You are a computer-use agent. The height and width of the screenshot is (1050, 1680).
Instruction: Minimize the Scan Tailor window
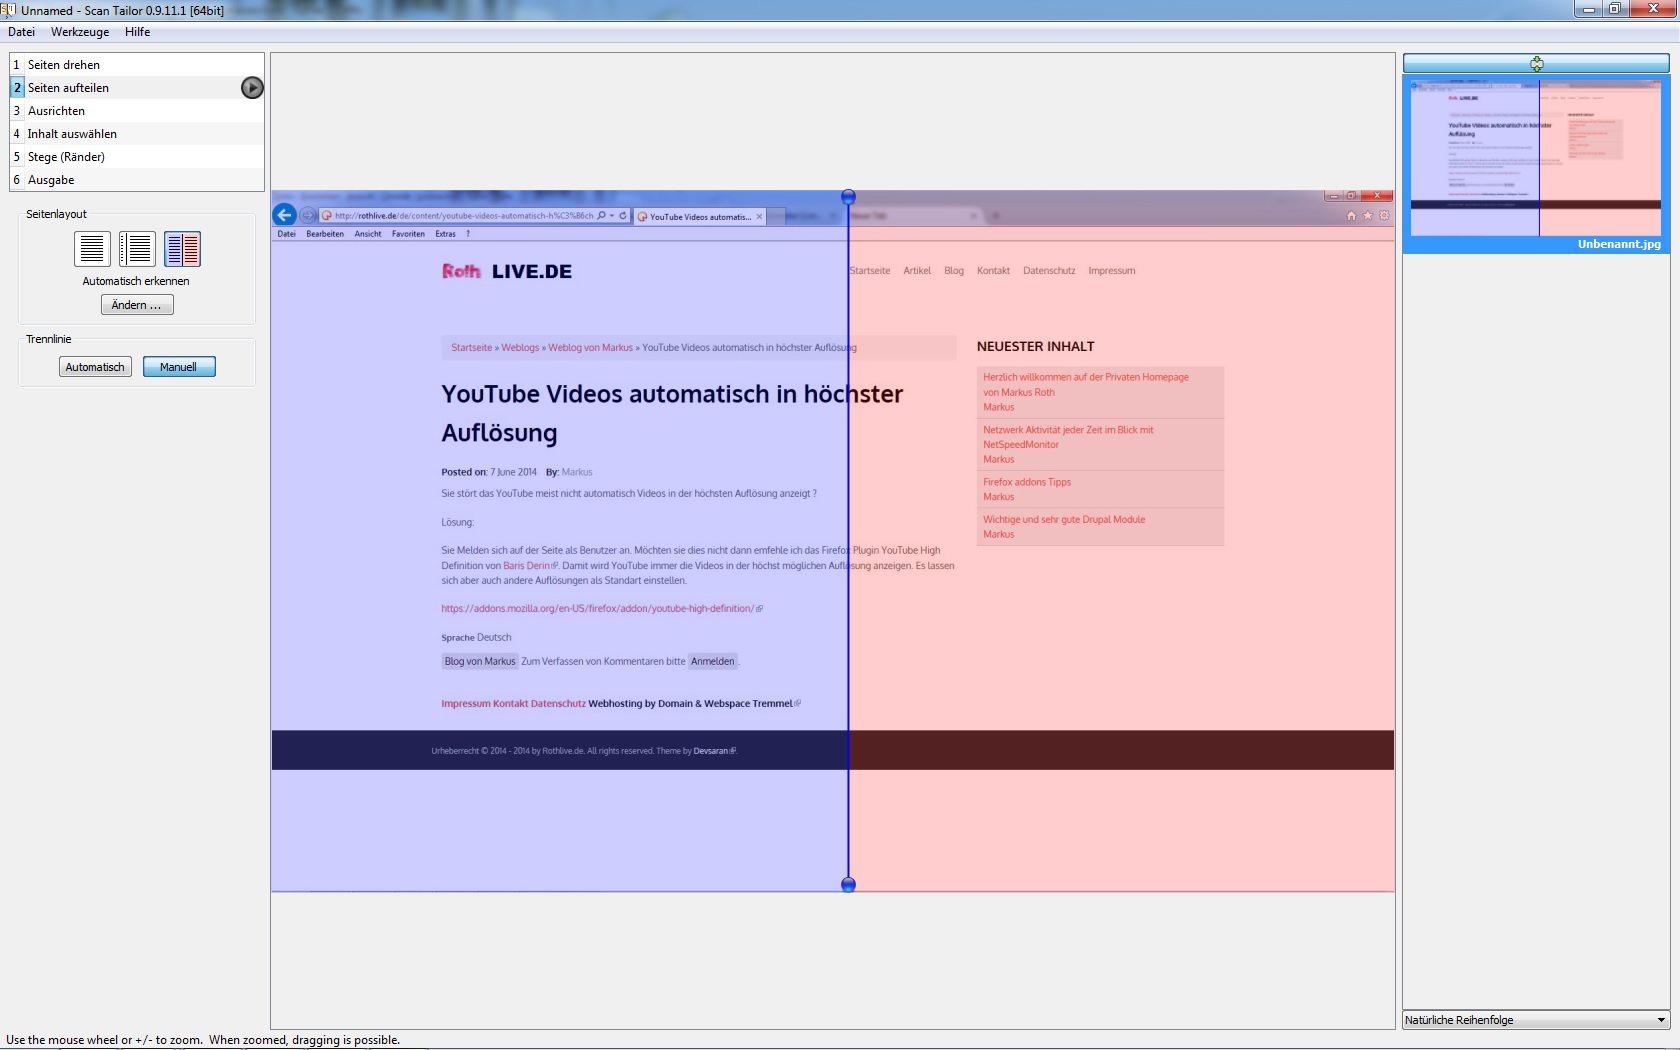tap(1588, 9)
